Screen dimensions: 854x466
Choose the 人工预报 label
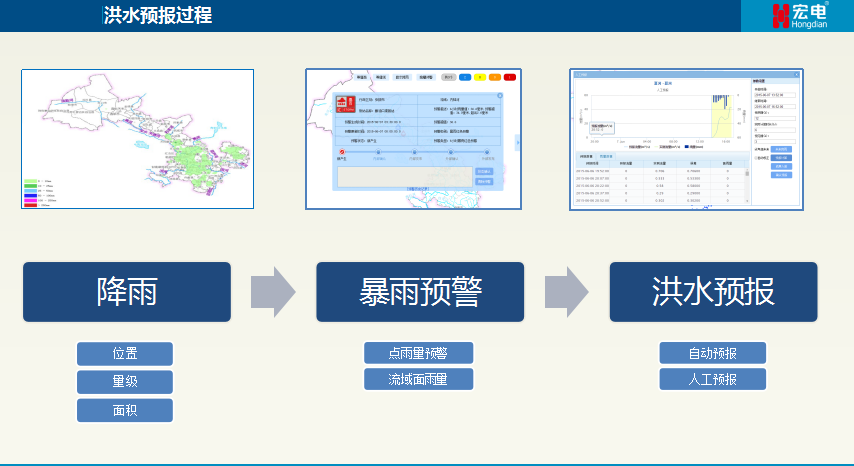[x=712, y=379]
